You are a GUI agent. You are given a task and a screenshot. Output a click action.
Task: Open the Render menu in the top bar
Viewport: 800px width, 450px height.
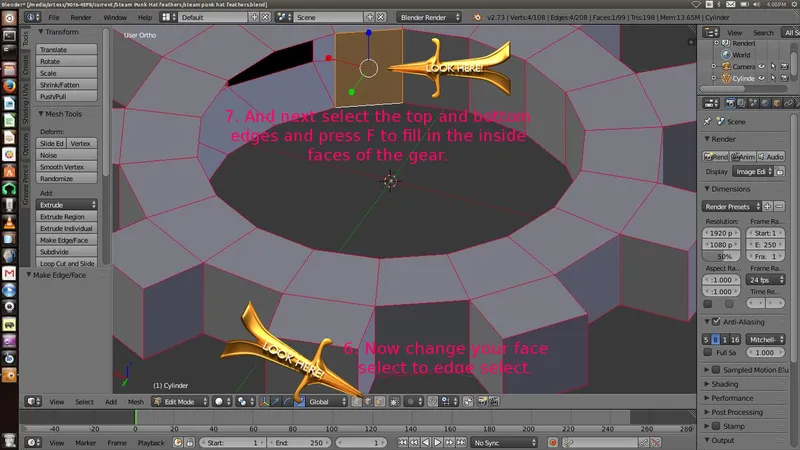83,18
